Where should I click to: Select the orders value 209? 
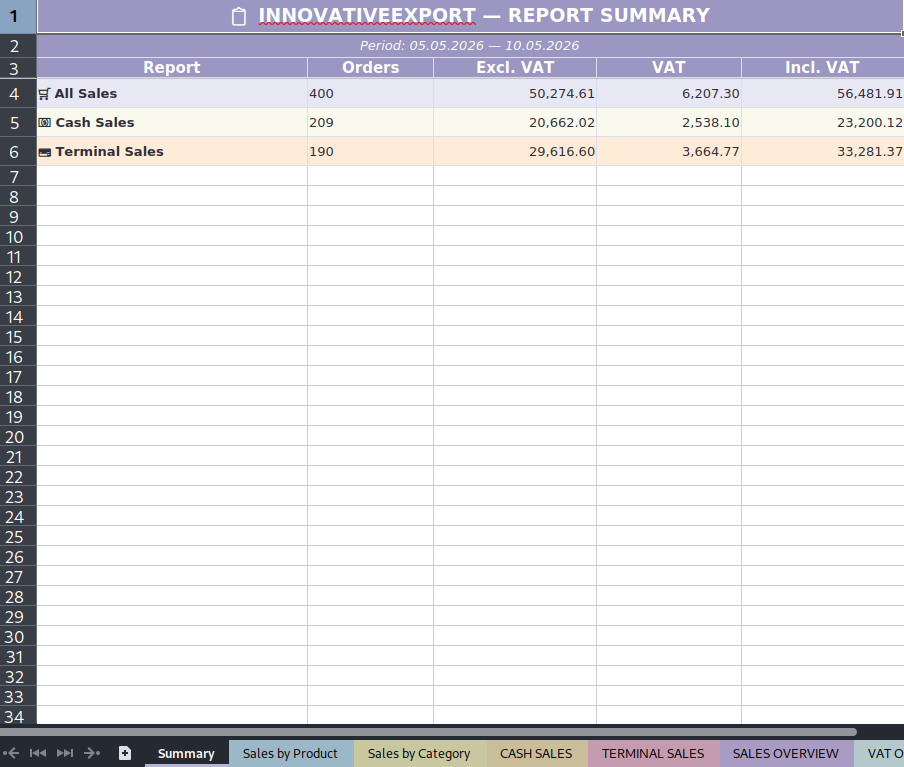coord(370,122)
